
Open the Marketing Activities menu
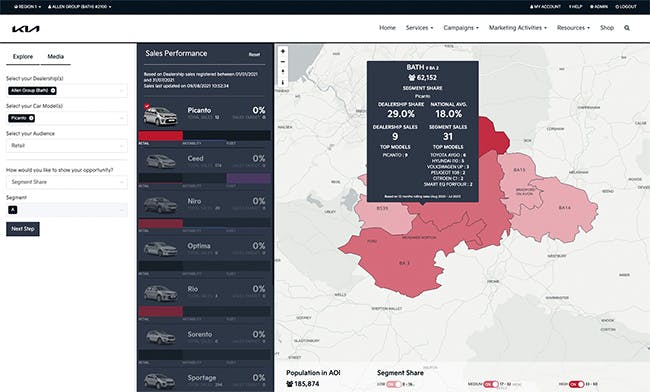(517, 28)
